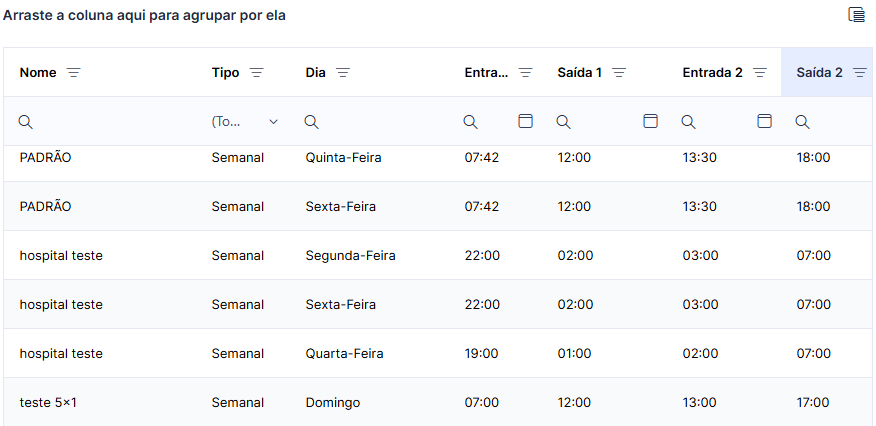The width and height of the screenshot is (876, 426).
Task: Open the Entrada 1 time picker icon in filter row
Action: pyautogui.click(x=525, y=121)
